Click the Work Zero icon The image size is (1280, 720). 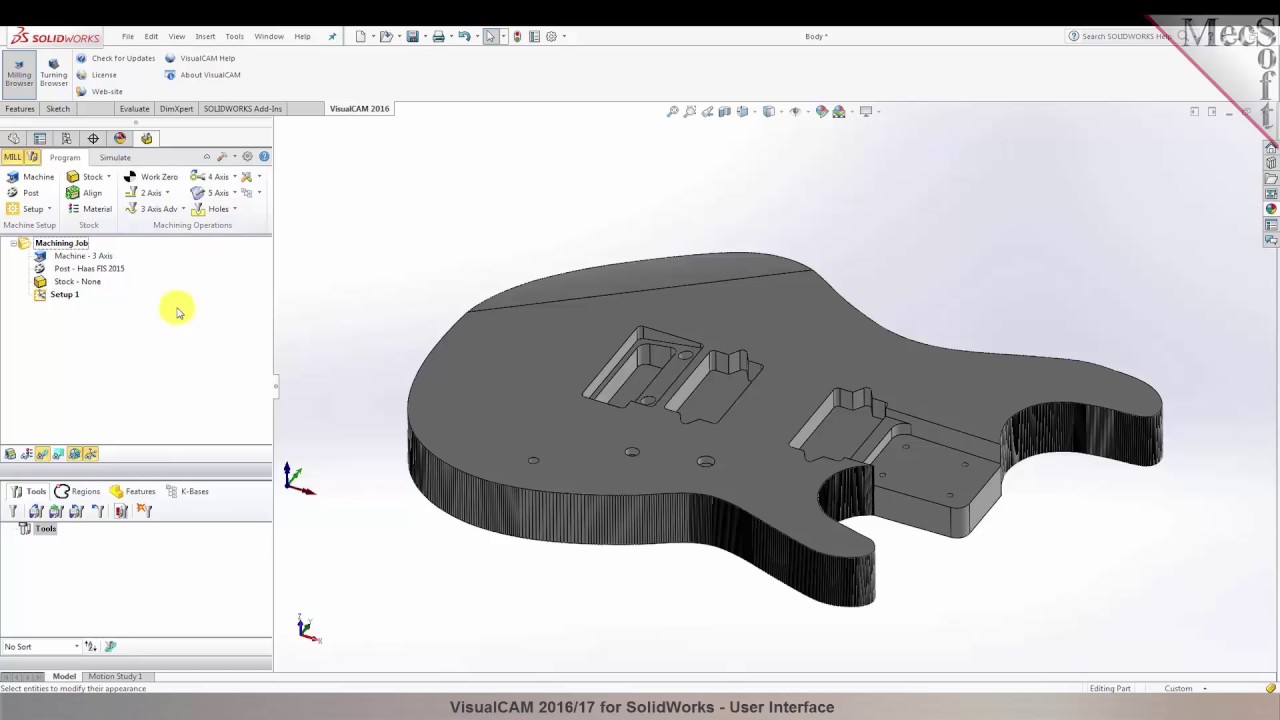click(130, 177)
